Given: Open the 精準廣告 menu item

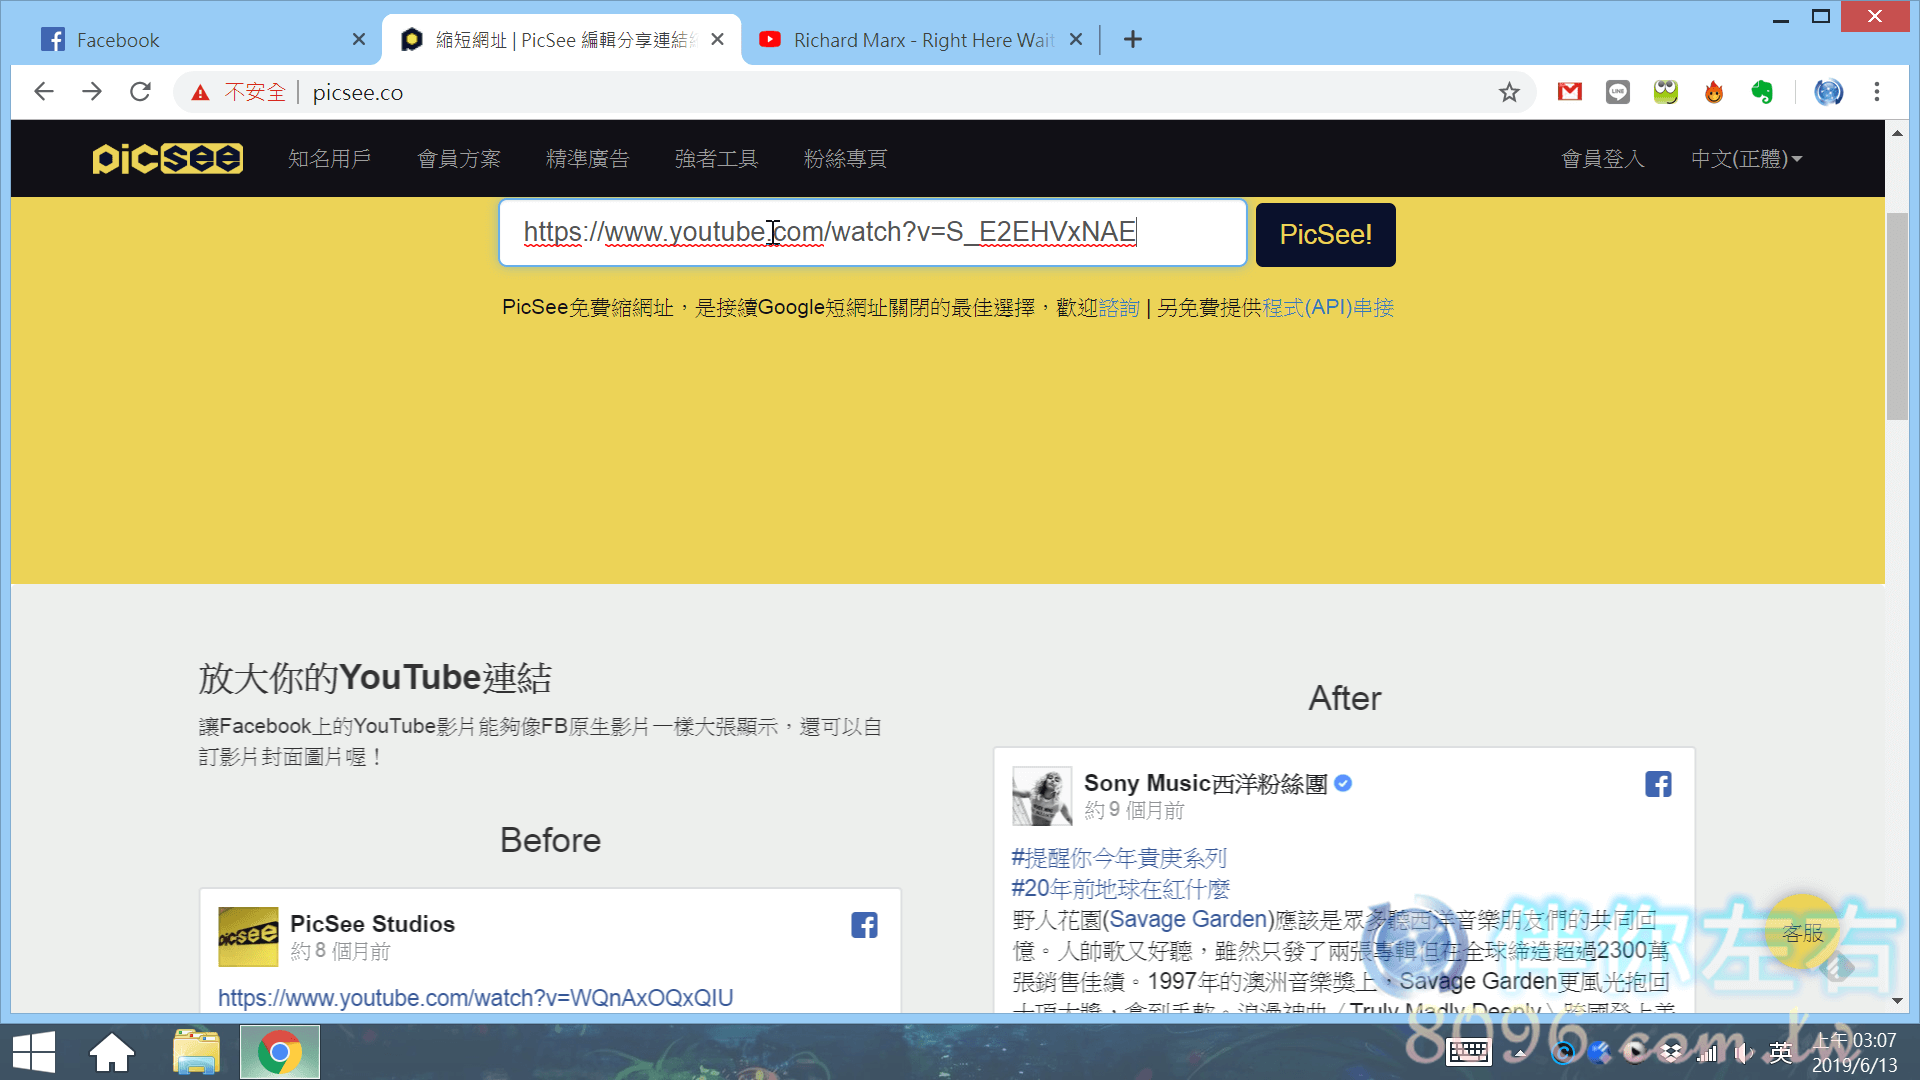Looking at the screenshot, I should click(588, 159).
